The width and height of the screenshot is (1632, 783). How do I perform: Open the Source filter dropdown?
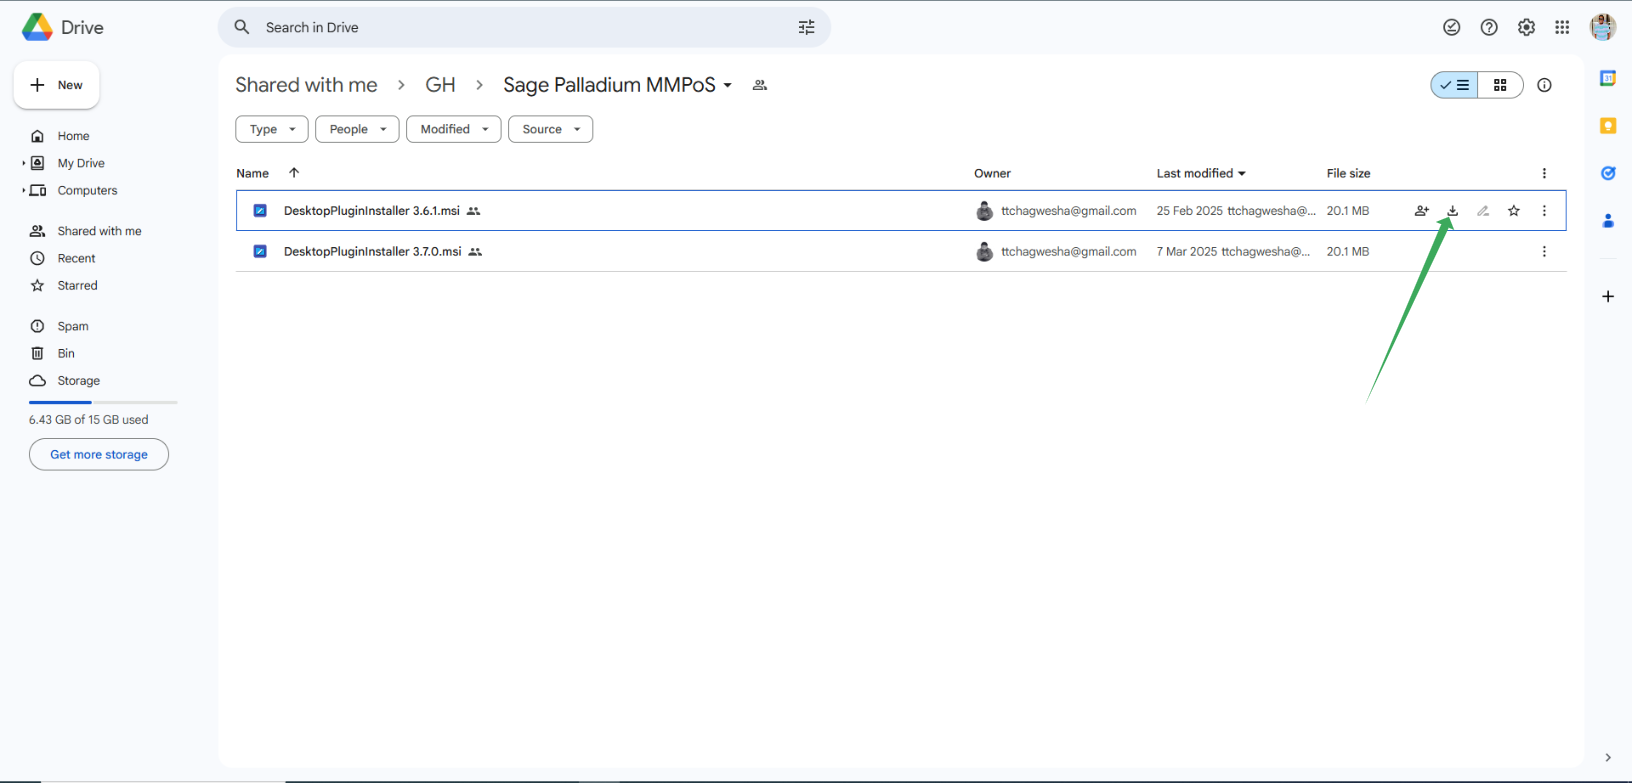click(550, 129)
